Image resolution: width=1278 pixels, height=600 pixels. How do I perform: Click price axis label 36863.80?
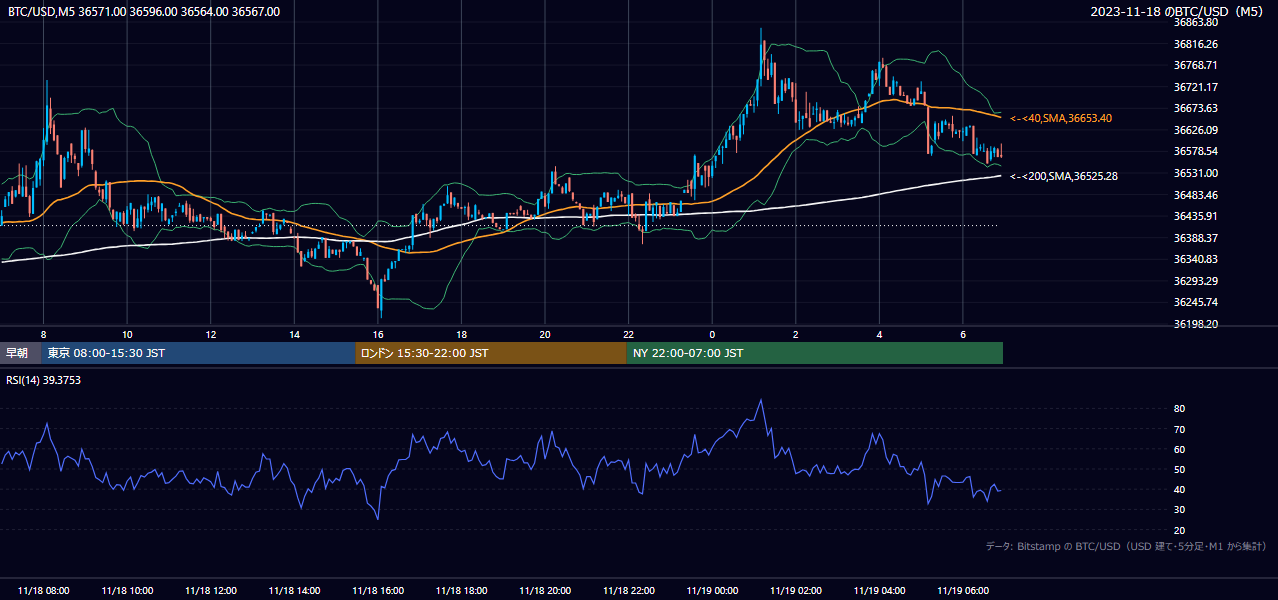pos(1196,22)
